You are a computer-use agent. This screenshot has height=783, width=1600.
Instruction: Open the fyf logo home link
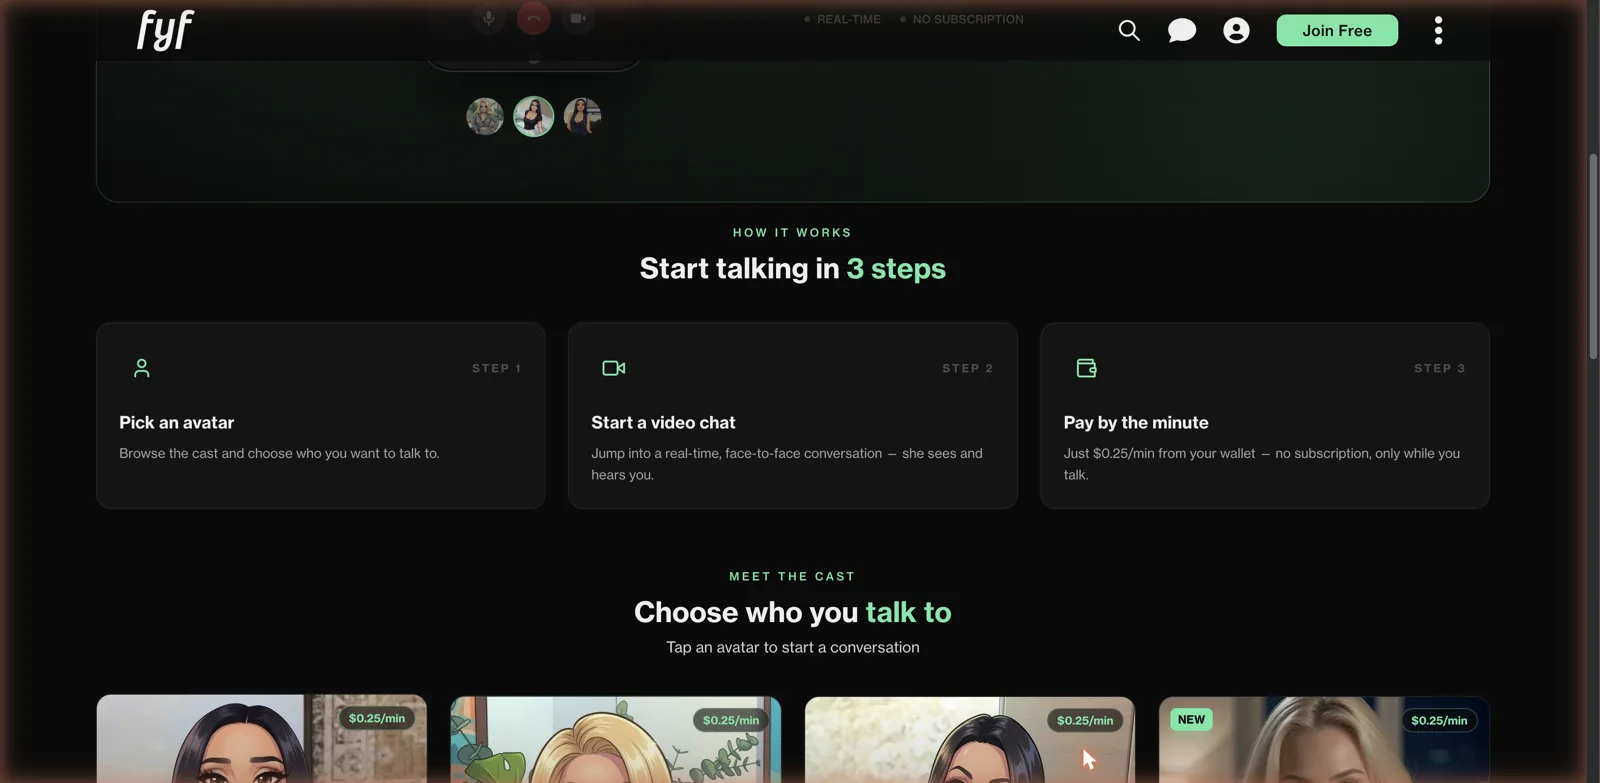(165, 30)
